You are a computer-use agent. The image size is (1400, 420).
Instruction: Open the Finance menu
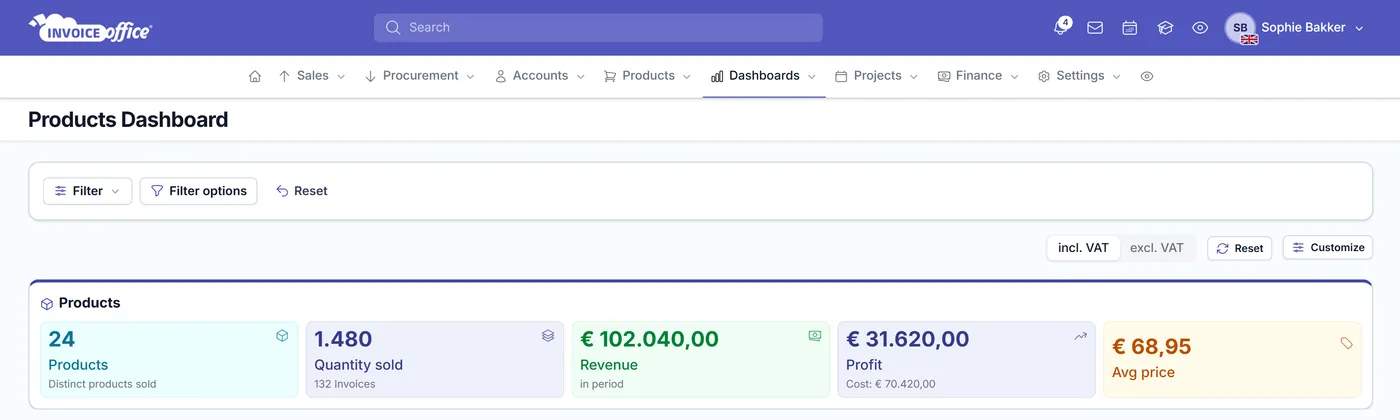(978, 76)
